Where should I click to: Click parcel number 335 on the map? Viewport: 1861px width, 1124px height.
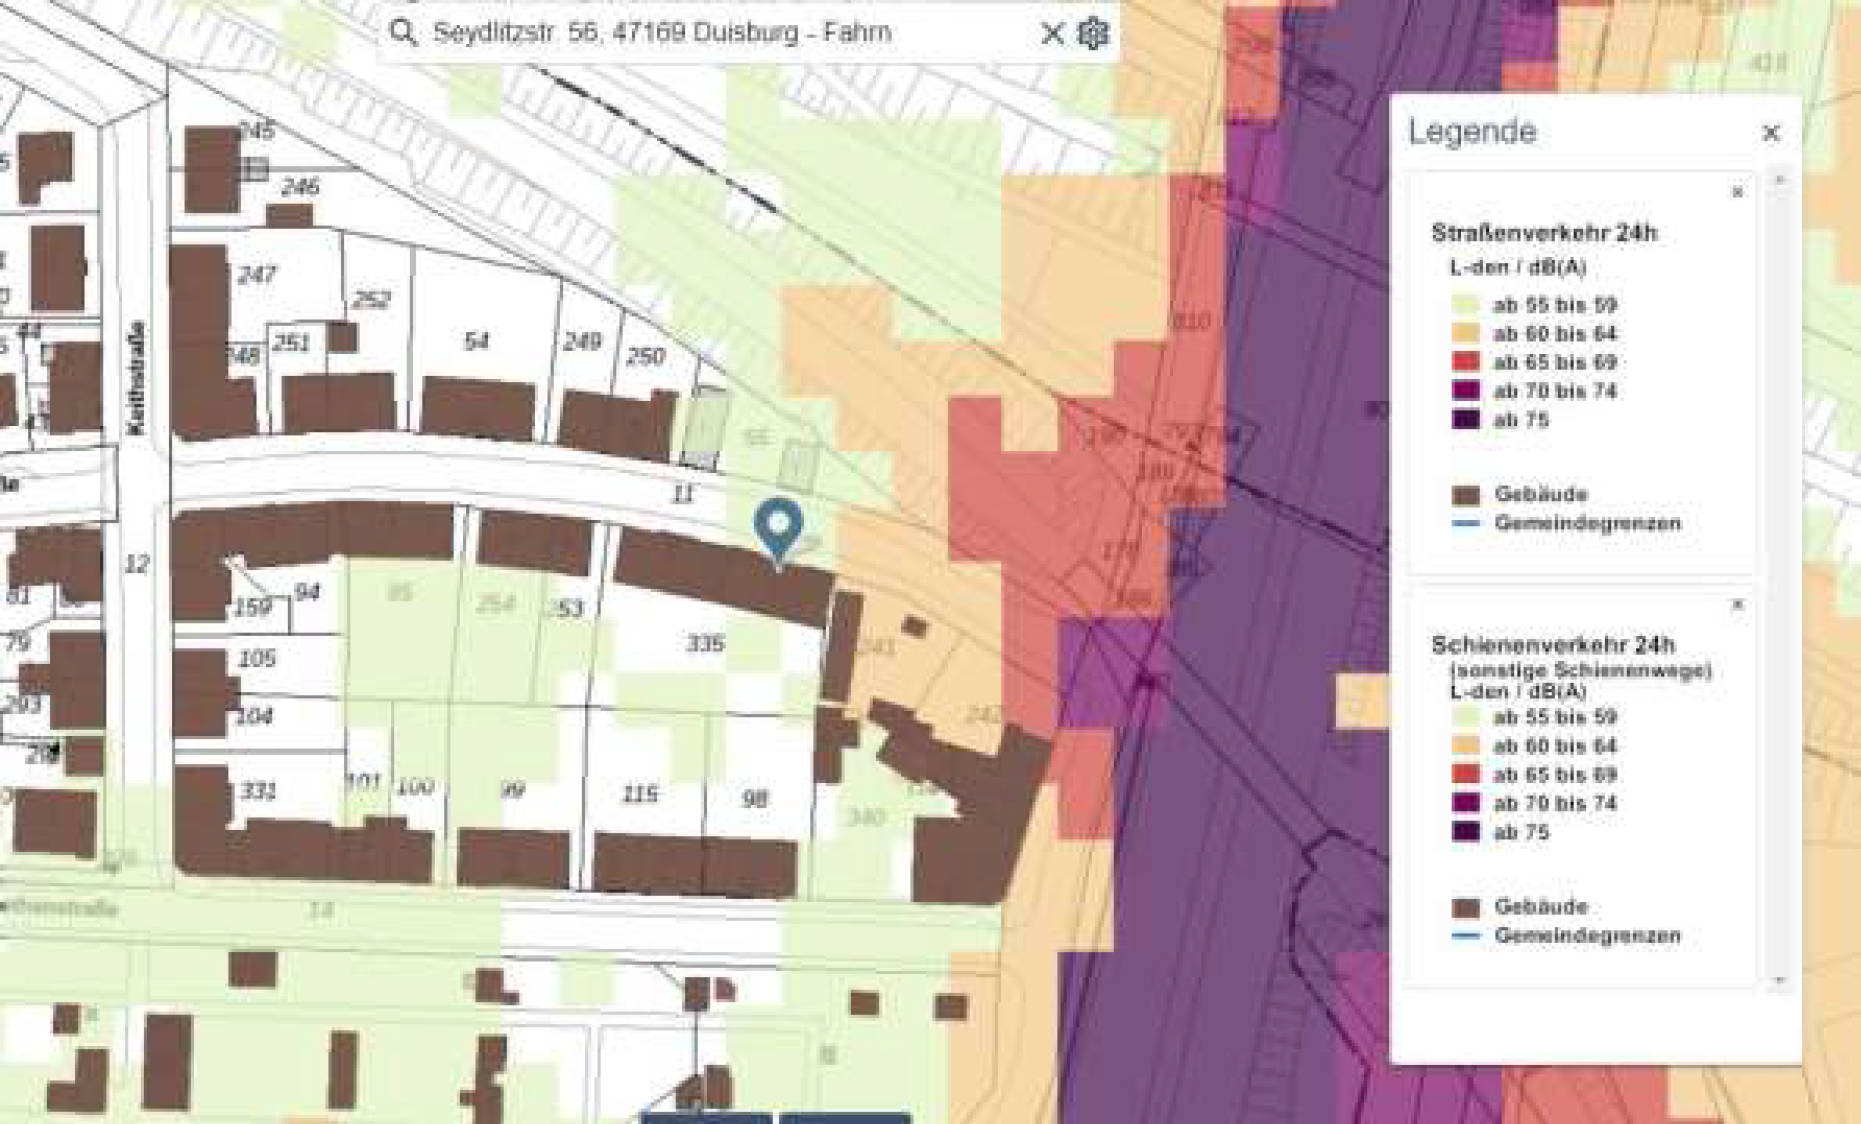click(x=705, y=644)
